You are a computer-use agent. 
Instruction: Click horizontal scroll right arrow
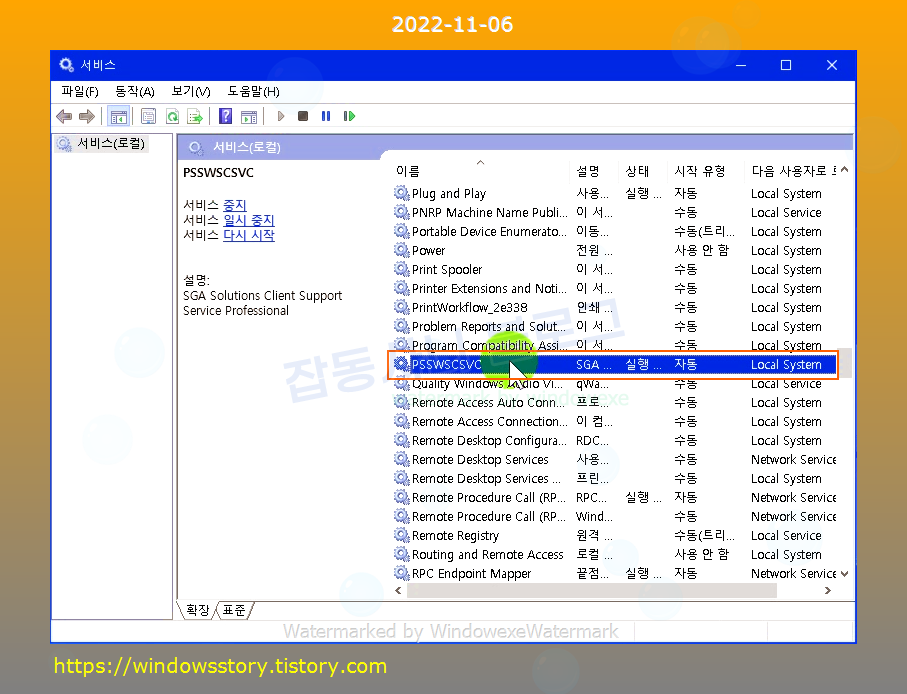(828, 590)
